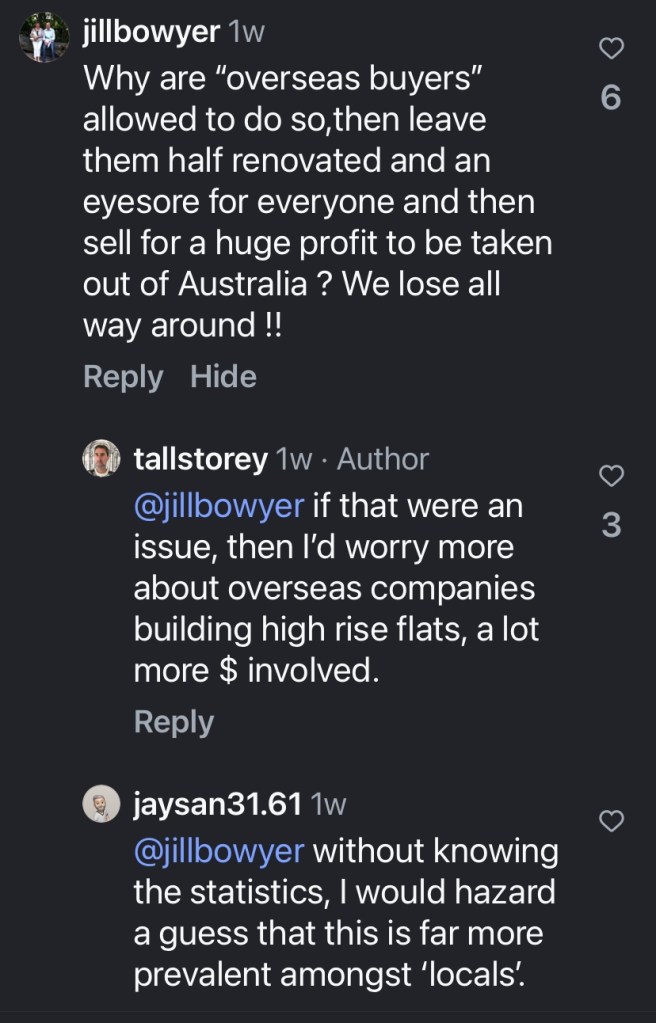View the 3 likes on tallstorey's reply

(611, 525)
